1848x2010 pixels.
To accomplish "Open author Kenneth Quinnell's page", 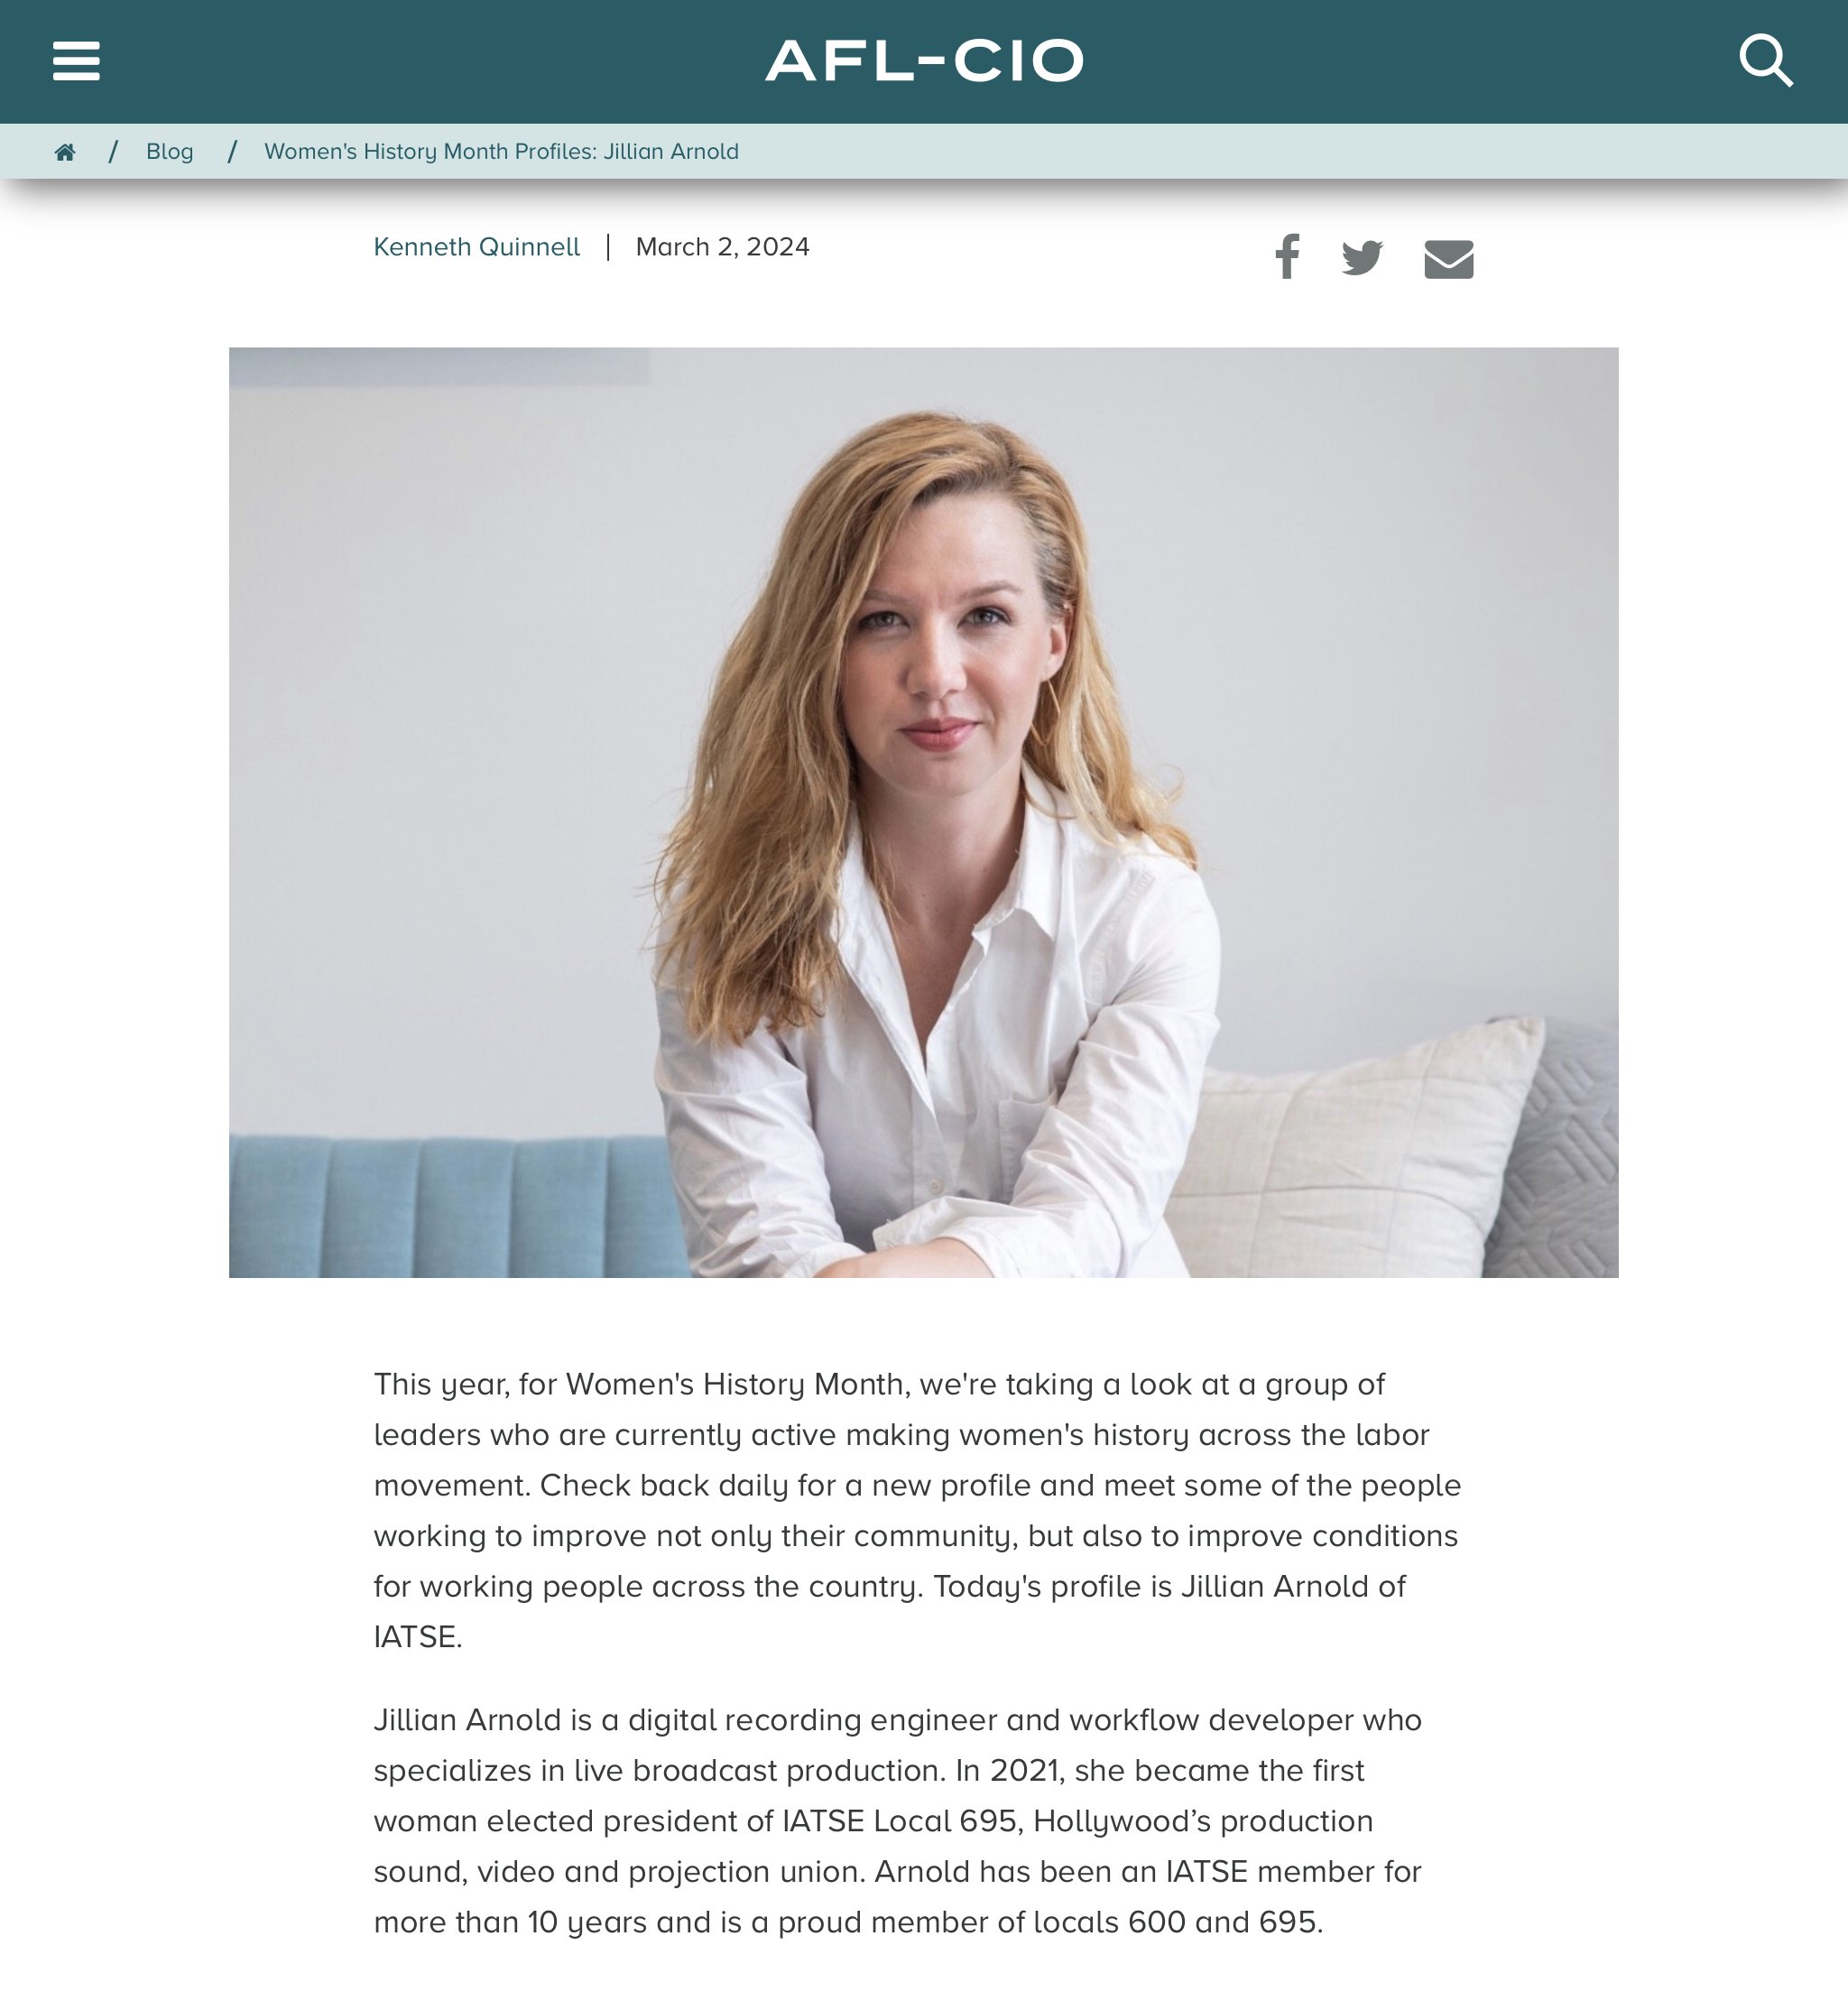I will pyautogui.click(x=477, y=247).
